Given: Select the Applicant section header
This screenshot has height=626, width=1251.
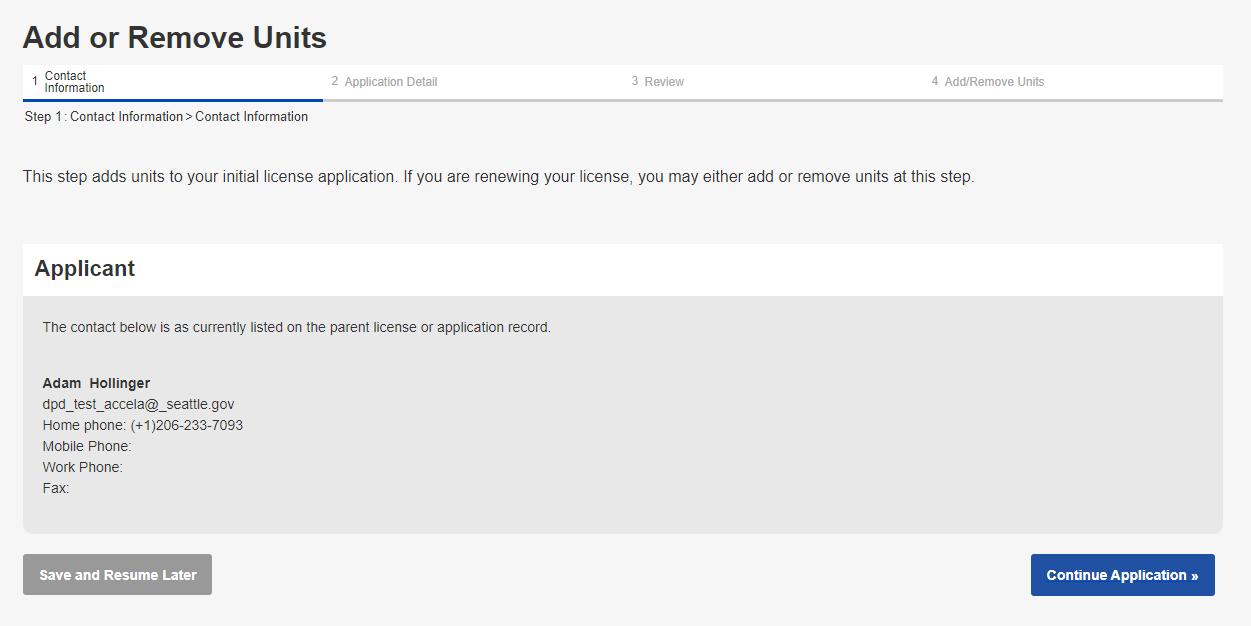Looking at the screenshot, I should [x=85, y=269].
